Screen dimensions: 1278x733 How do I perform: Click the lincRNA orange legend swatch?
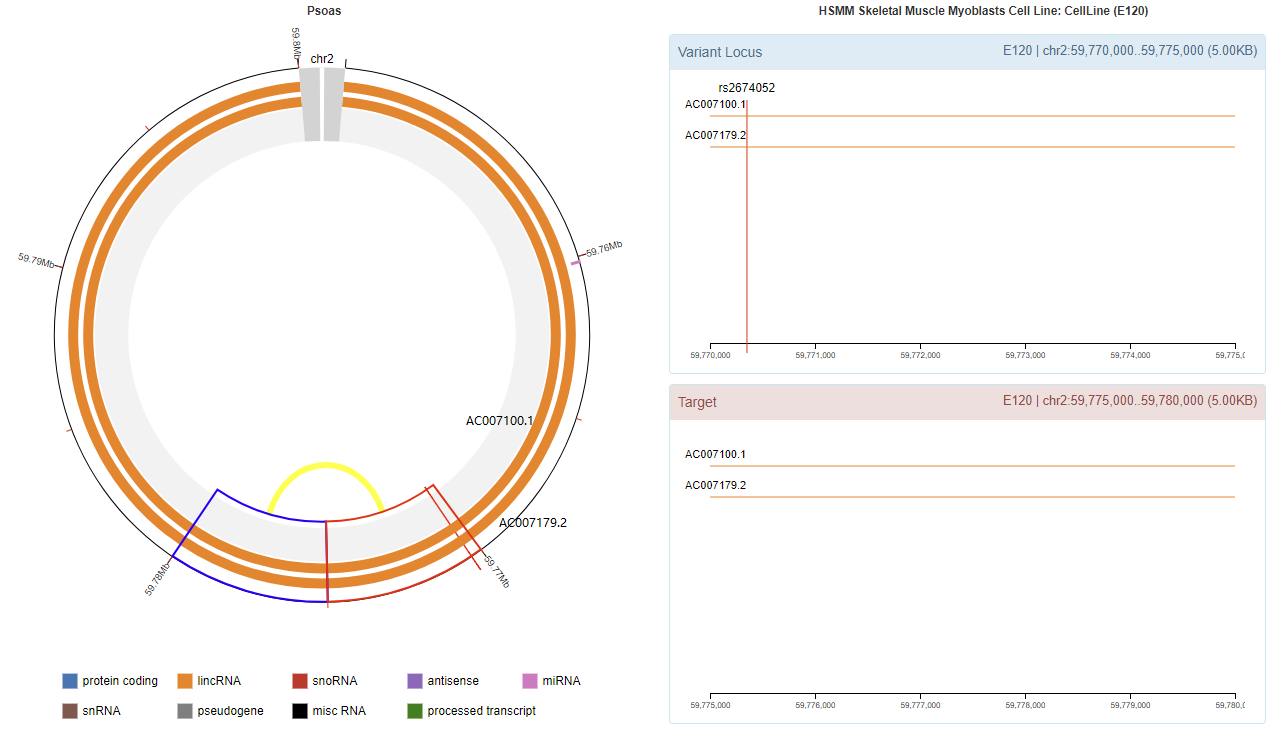185,681
